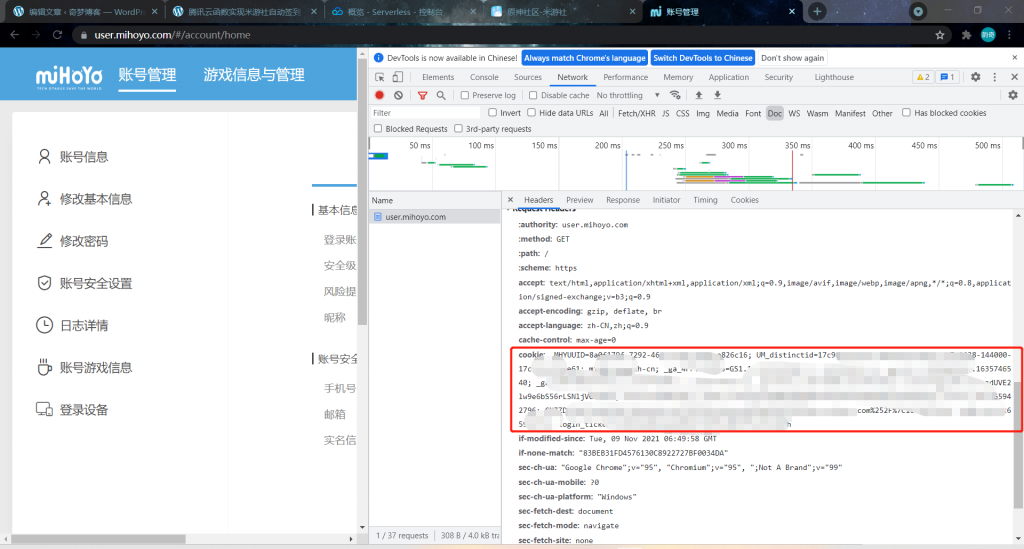Select Fetch/XHR request type filter
The image size is (1024, 549).
tap(637, 113)
